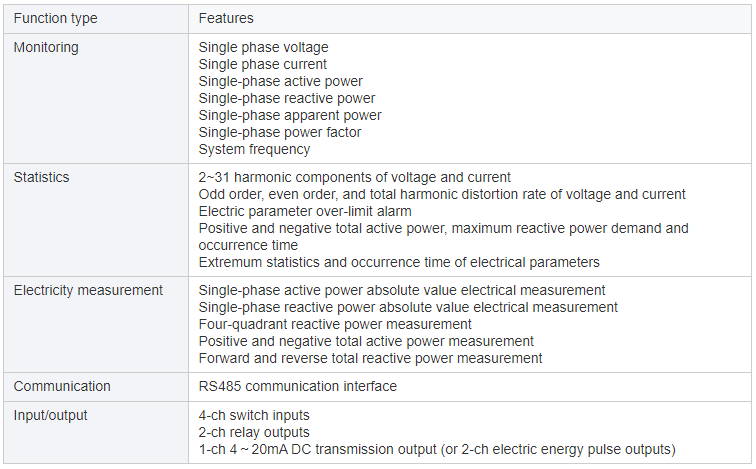
Task: Click the 'Input/output' row label
Action: pos(51,415)
